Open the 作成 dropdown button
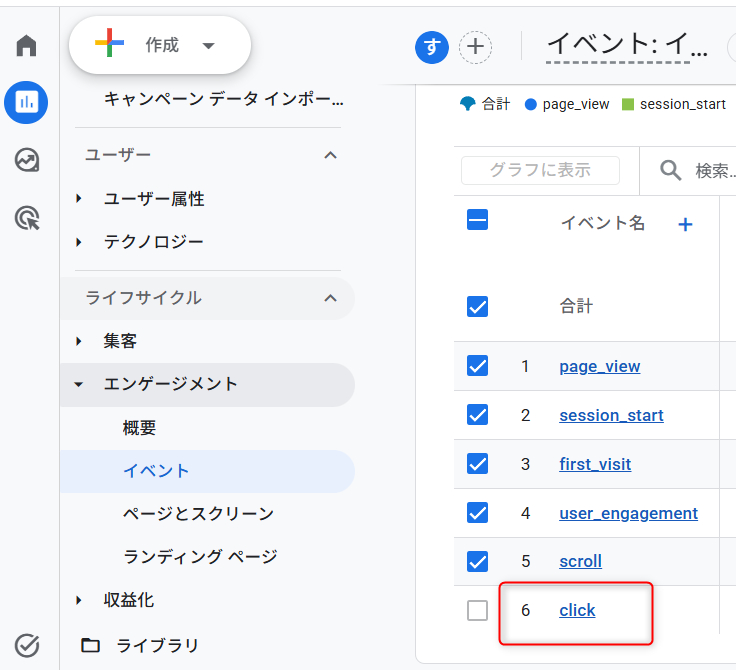This screenshot has height=670, width=736. point(160,45)
